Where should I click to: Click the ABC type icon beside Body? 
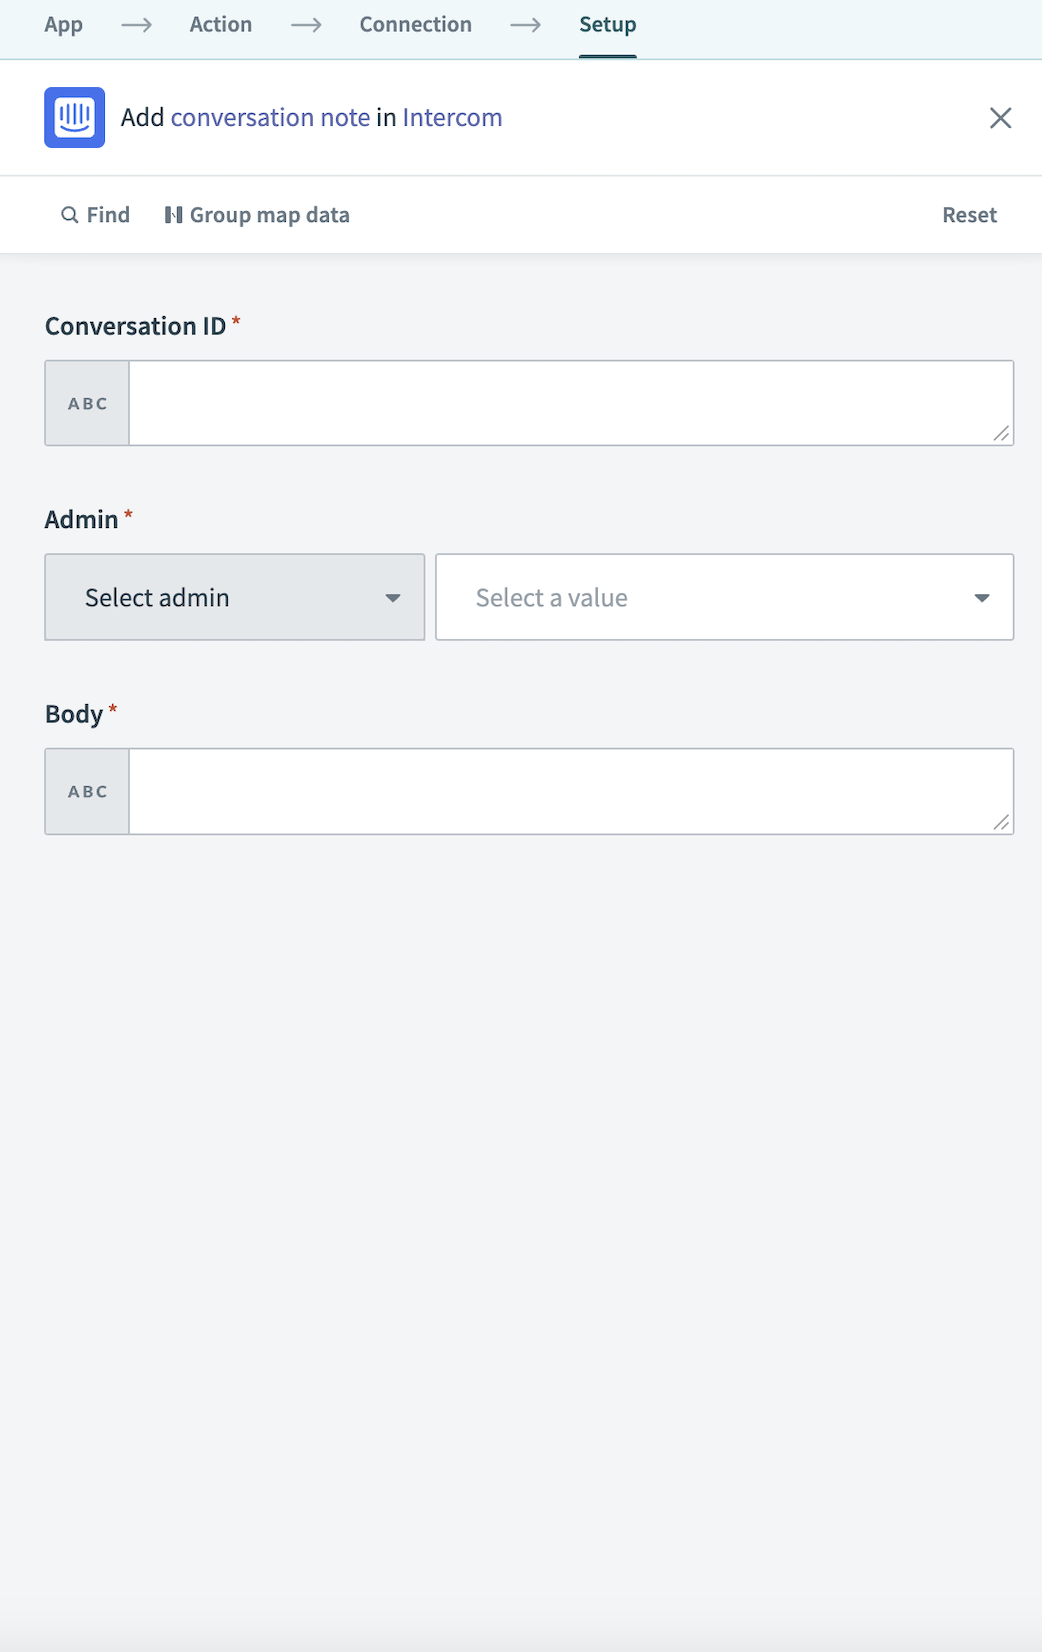(87, 791)
